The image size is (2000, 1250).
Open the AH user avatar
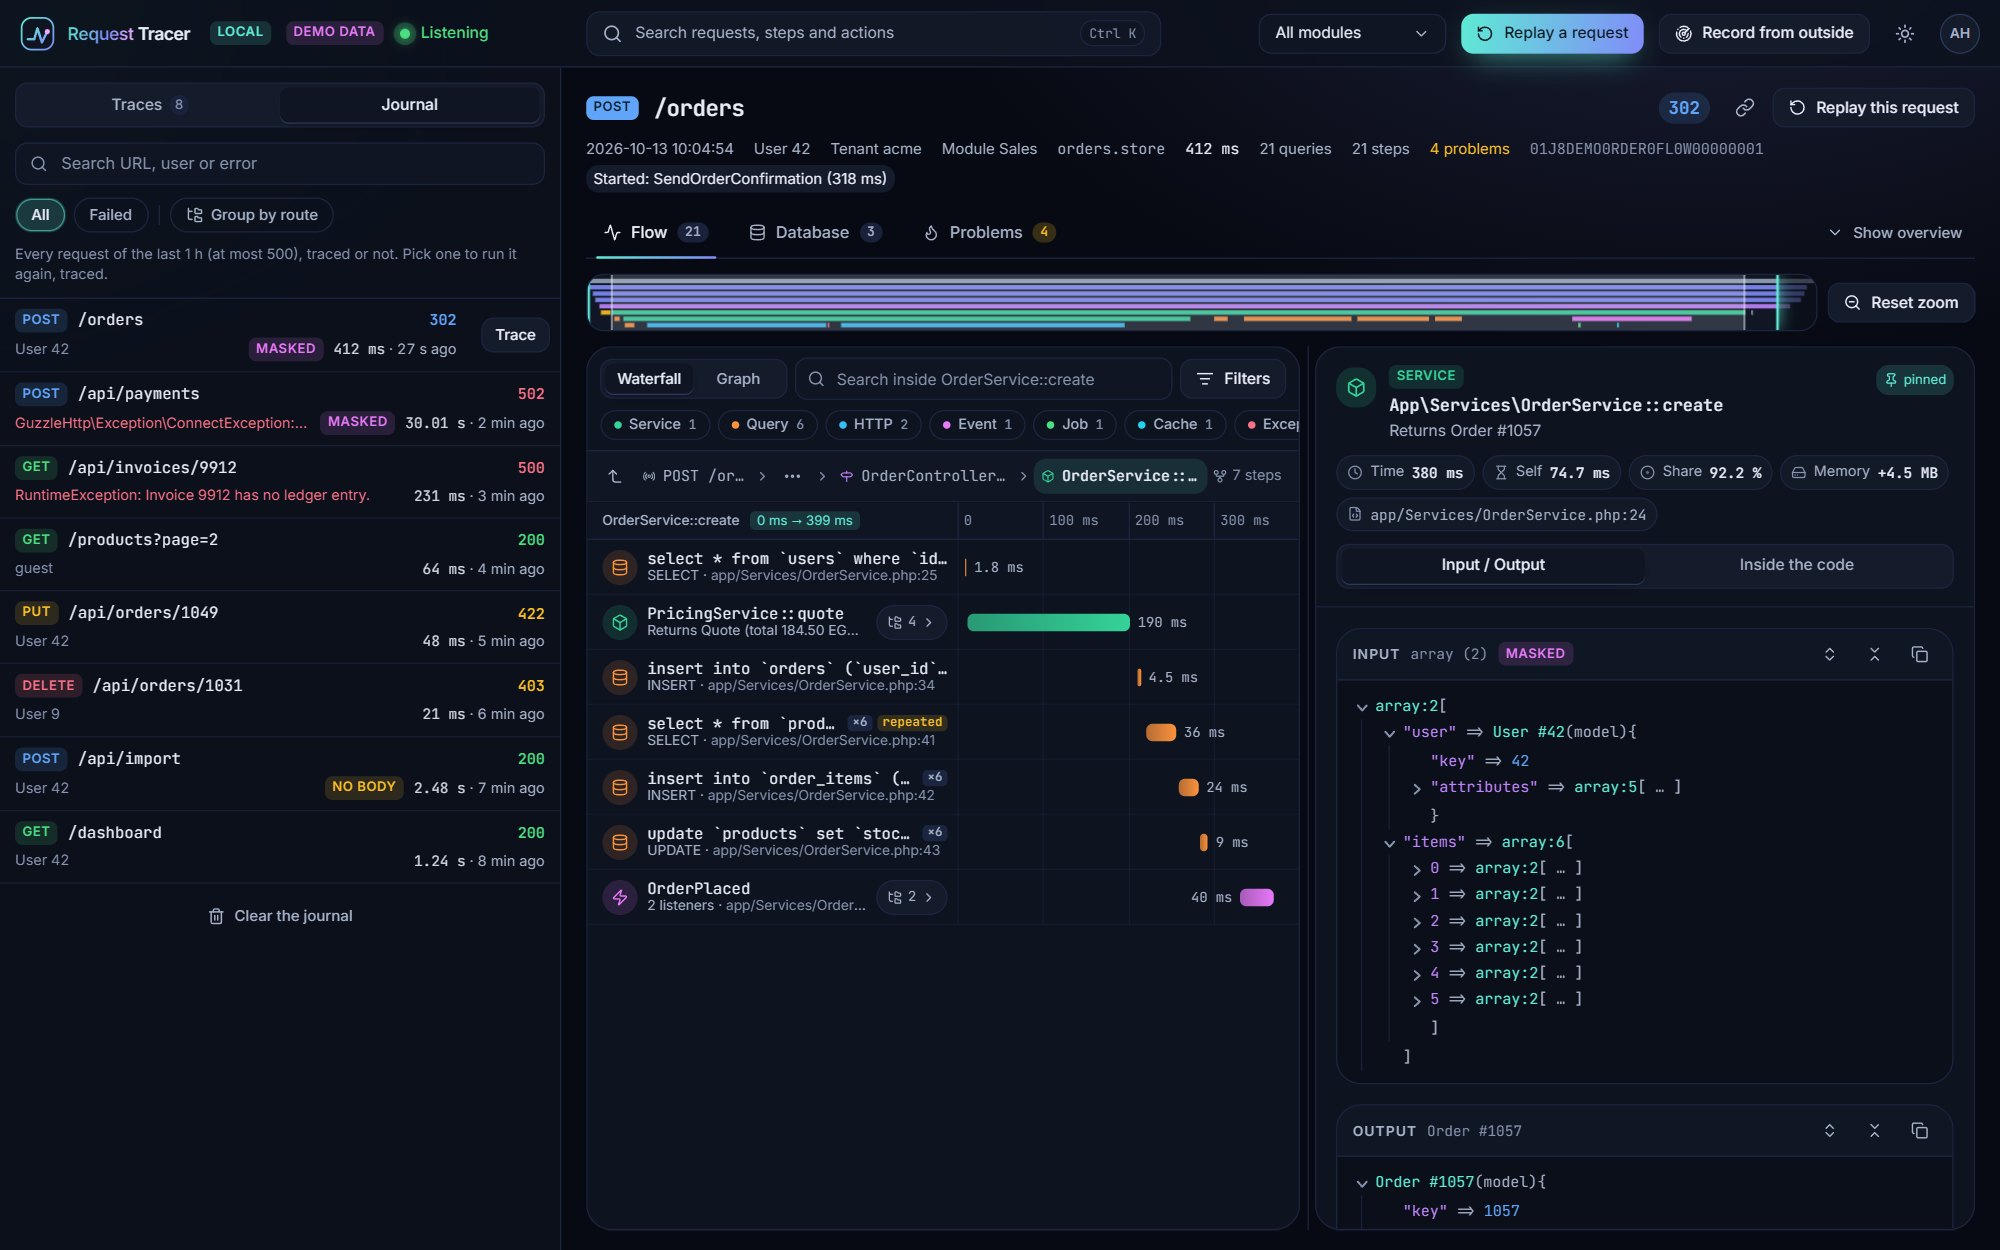(x=1959, y=33)
